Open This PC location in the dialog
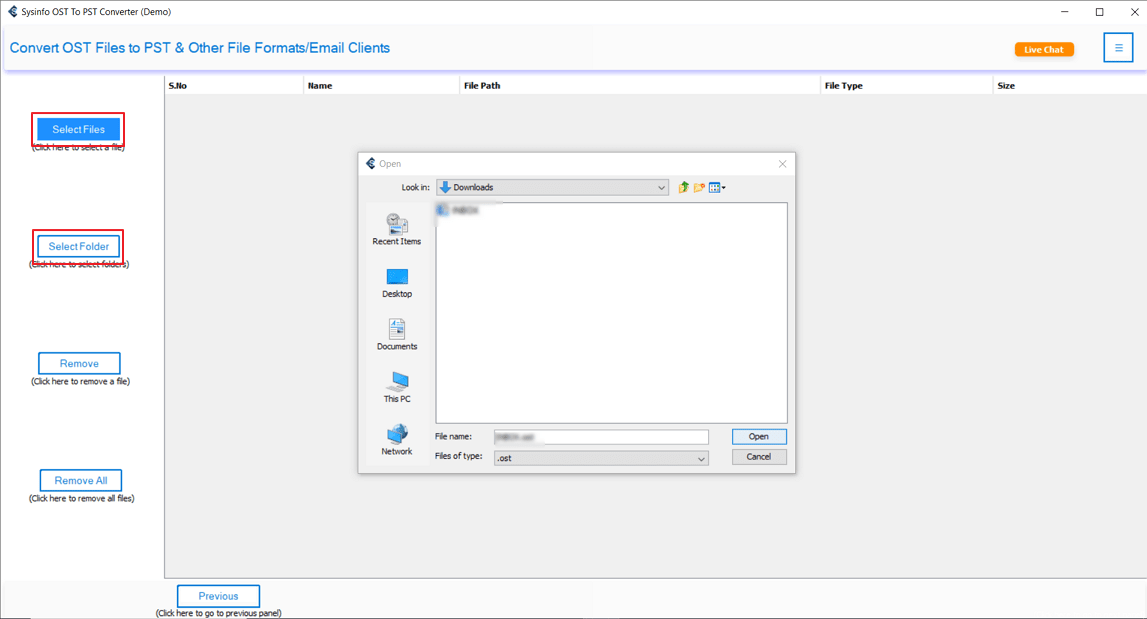Viewport: 1147px width, 619px height. pyautogui.click(x=396, y=387)
